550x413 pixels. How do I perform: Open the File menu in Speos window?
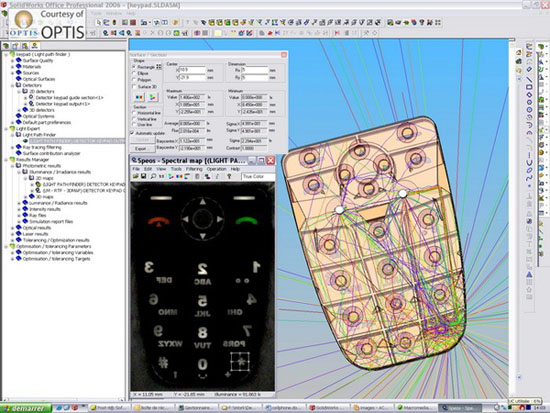pos(136,169)
